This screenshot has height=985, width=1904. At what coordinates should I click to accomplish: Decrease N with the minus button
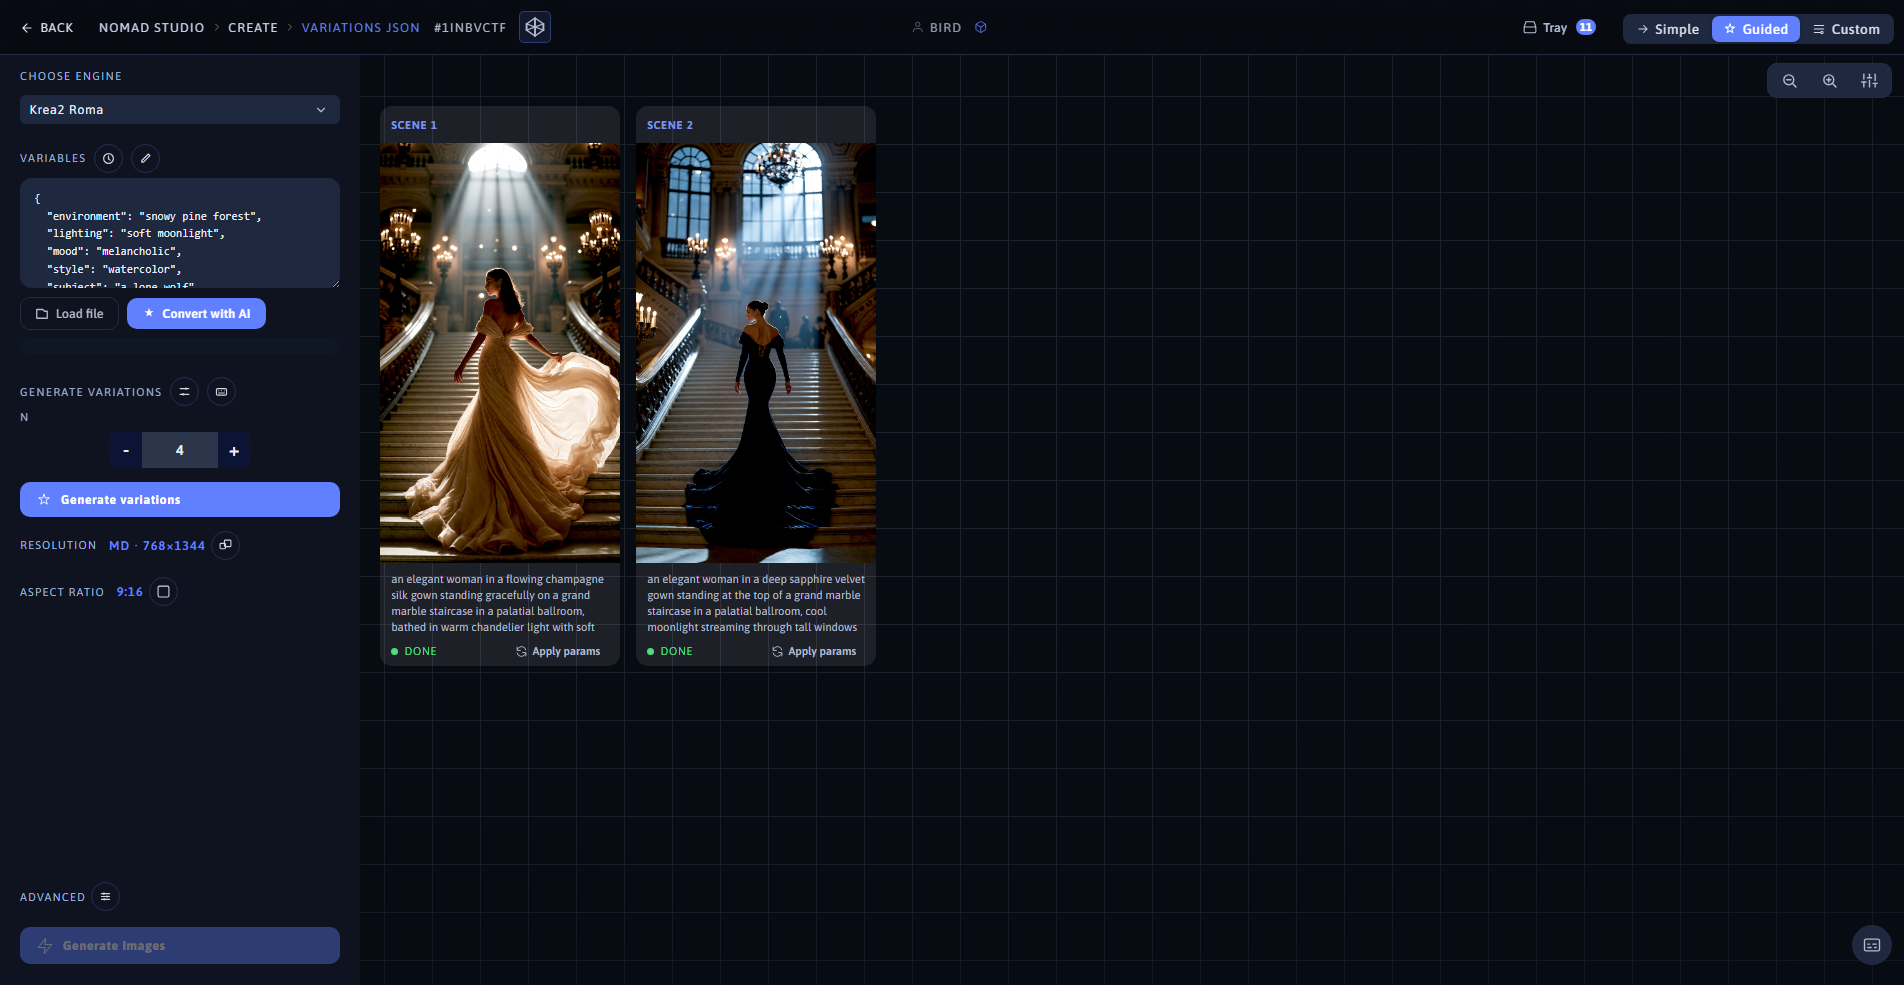126,450
